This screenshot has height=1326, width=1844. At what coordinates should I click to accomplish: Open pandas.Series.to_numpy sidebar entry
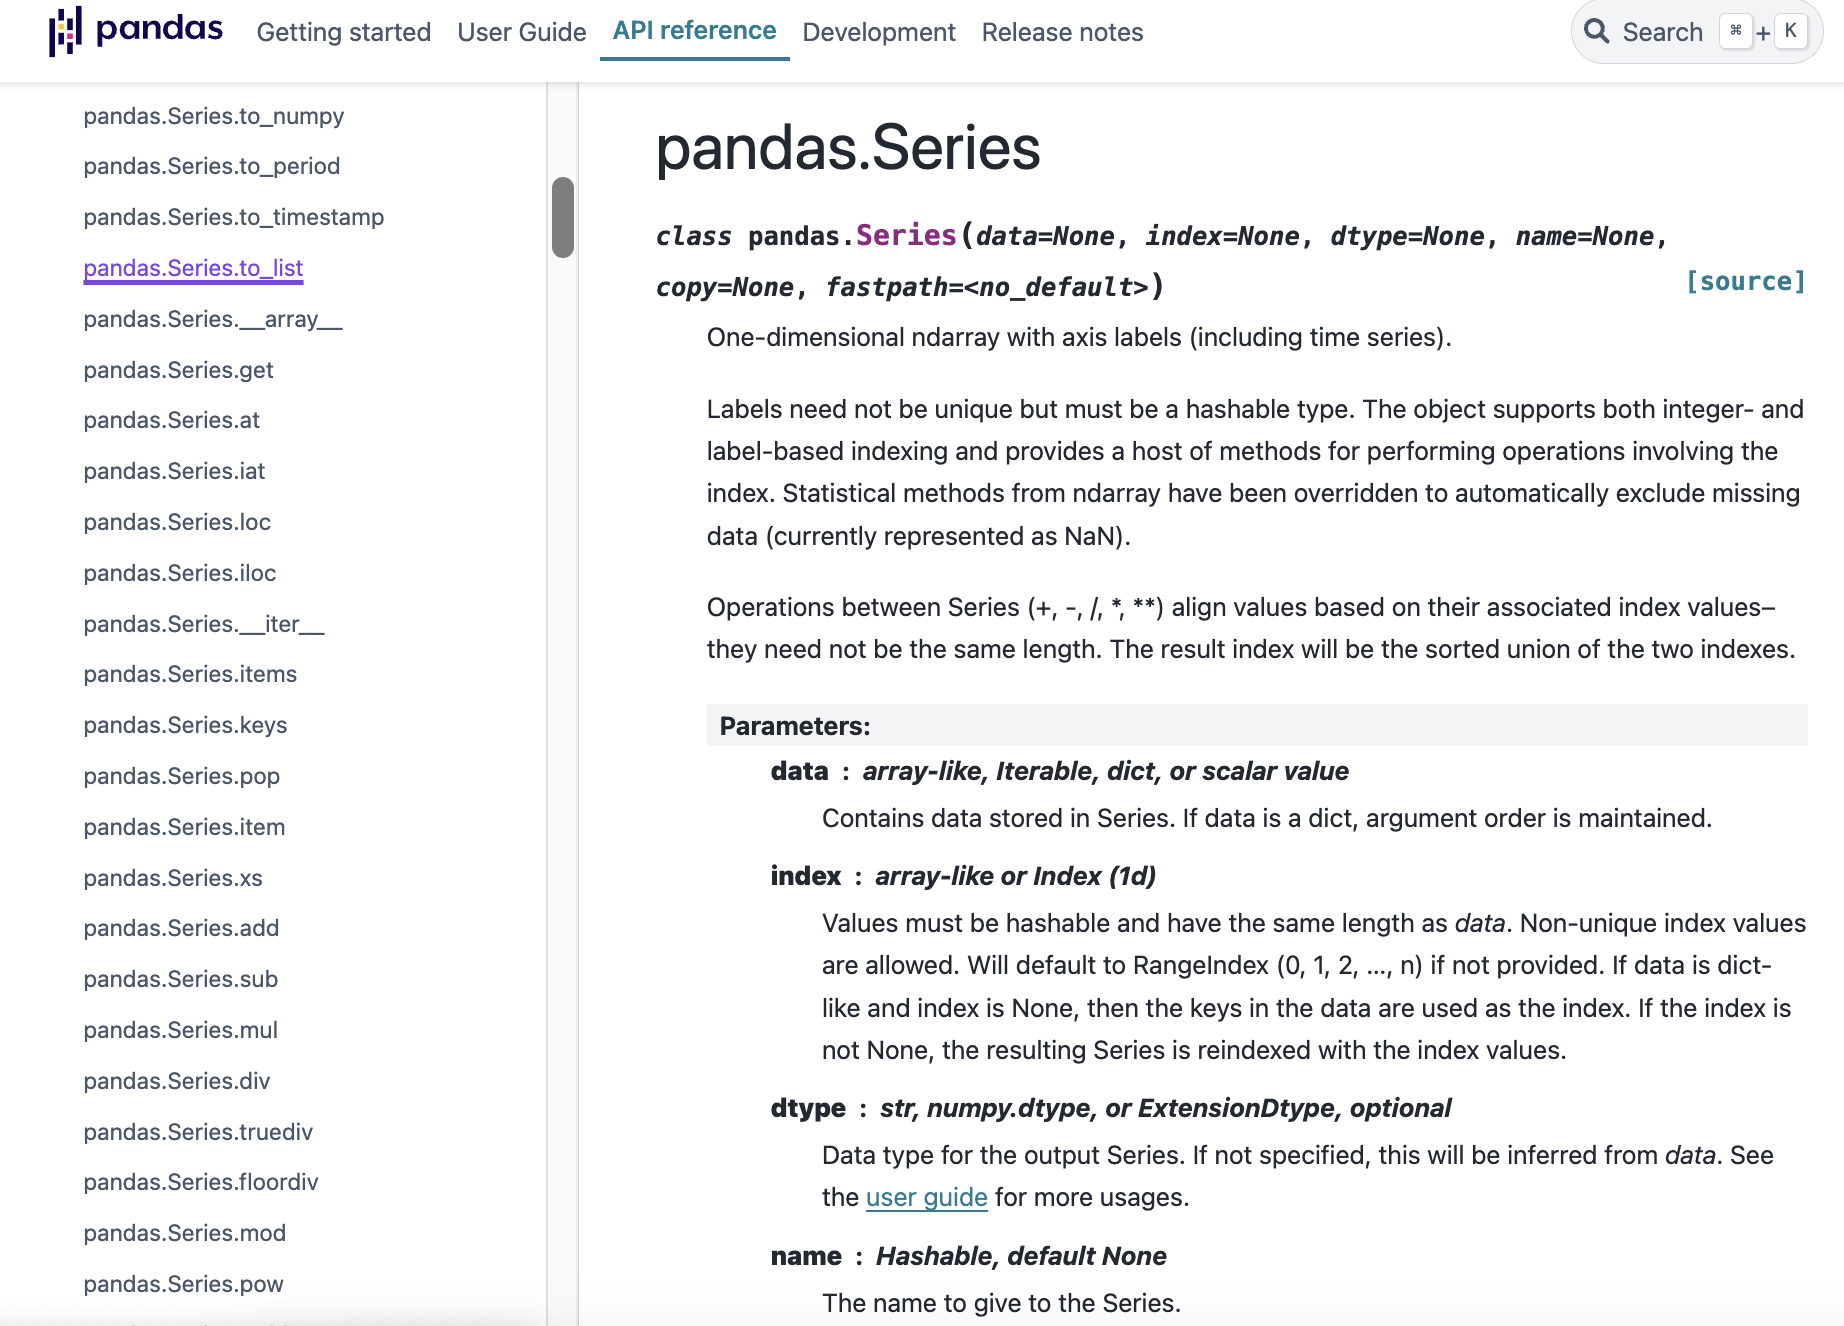click(x=213, y=116)
